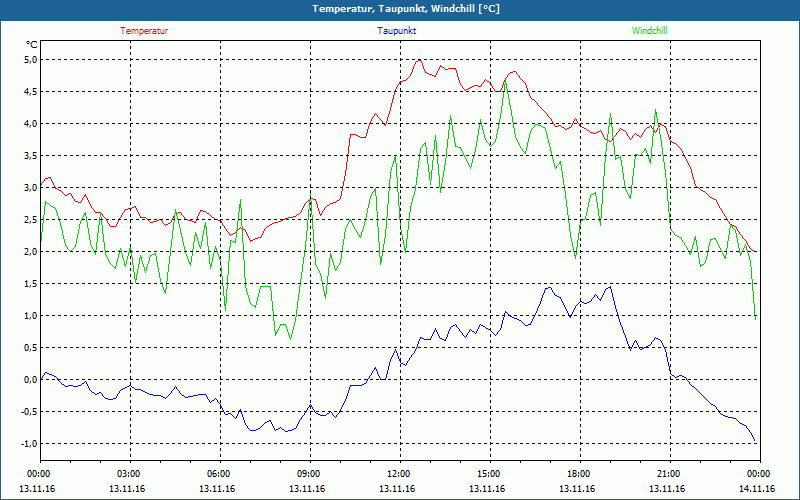Click the 2,5 y-axis value
The image size is (800, 500).
31,219
